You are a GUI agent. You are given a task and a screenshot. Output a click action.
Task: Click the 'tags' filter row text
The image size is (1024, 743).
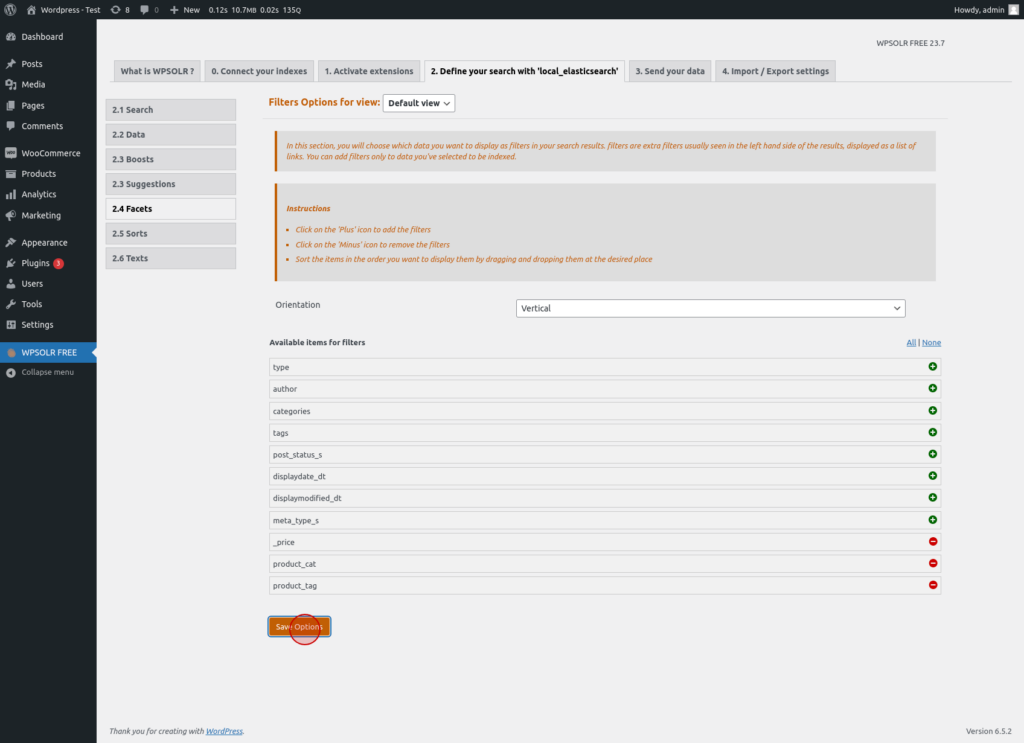(280, 434)
